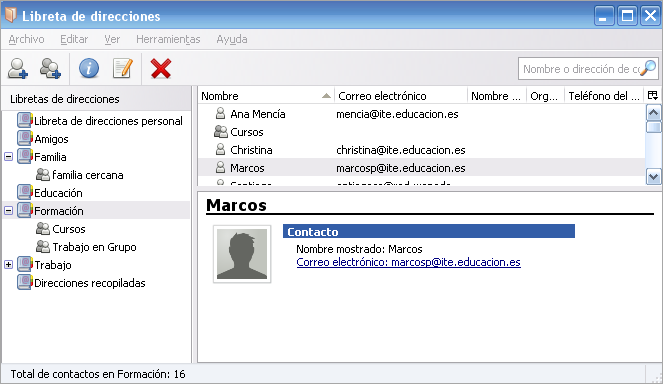
Task: Click the truncated 'Nombre ...' column header
Action: (x=496, y=96)
